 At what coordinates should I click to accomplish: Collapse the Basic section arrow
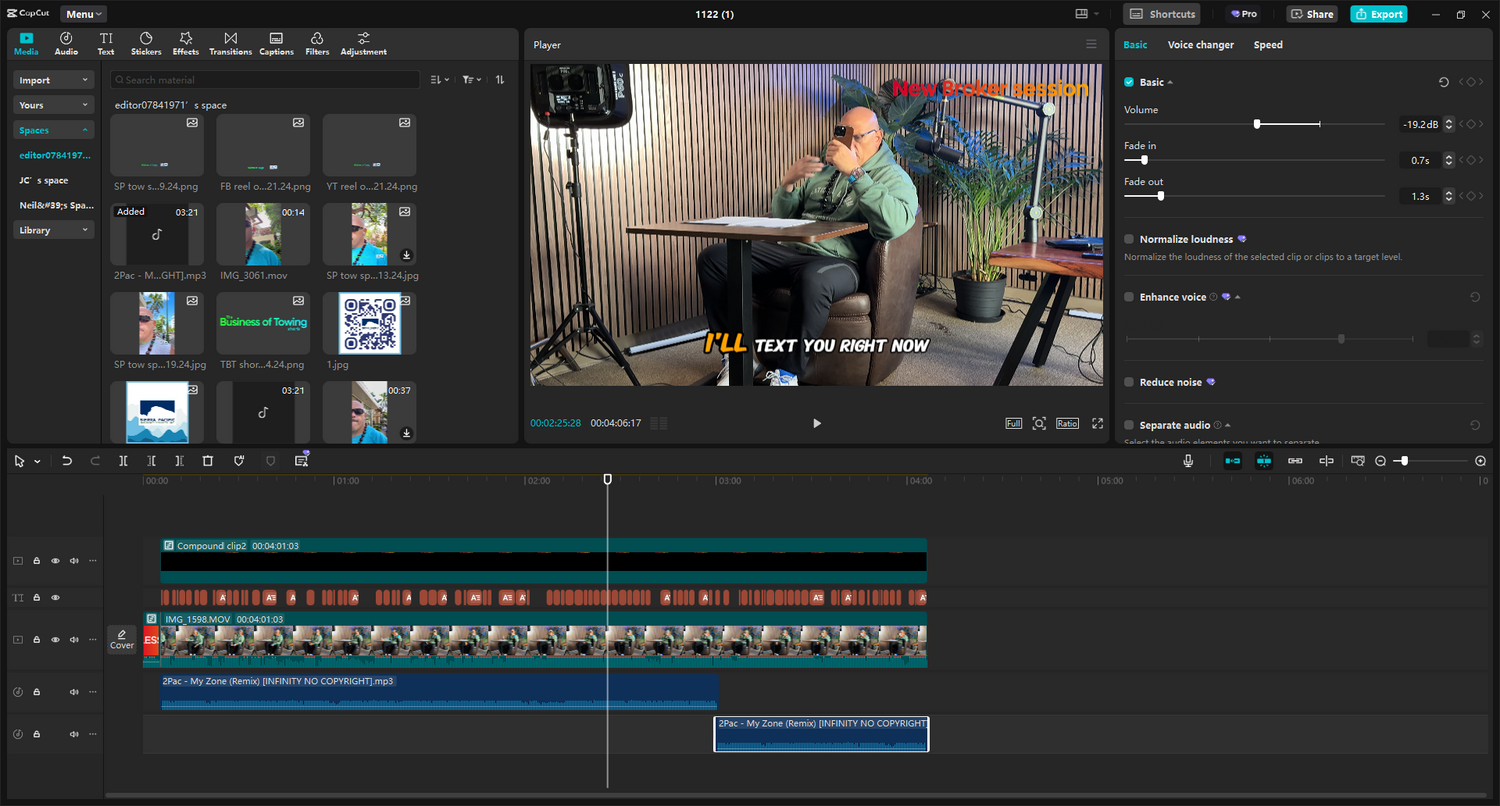(x=1170, y=82)
